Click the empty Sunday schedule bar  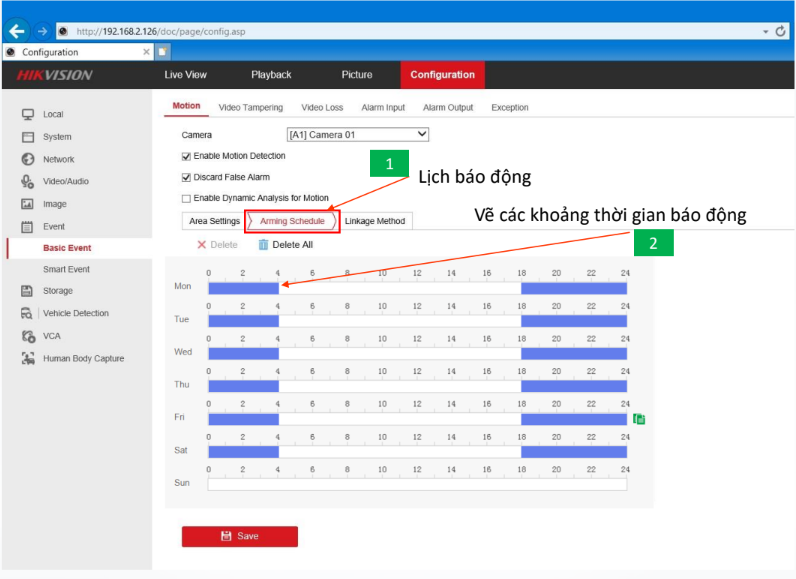coord(417,484)
